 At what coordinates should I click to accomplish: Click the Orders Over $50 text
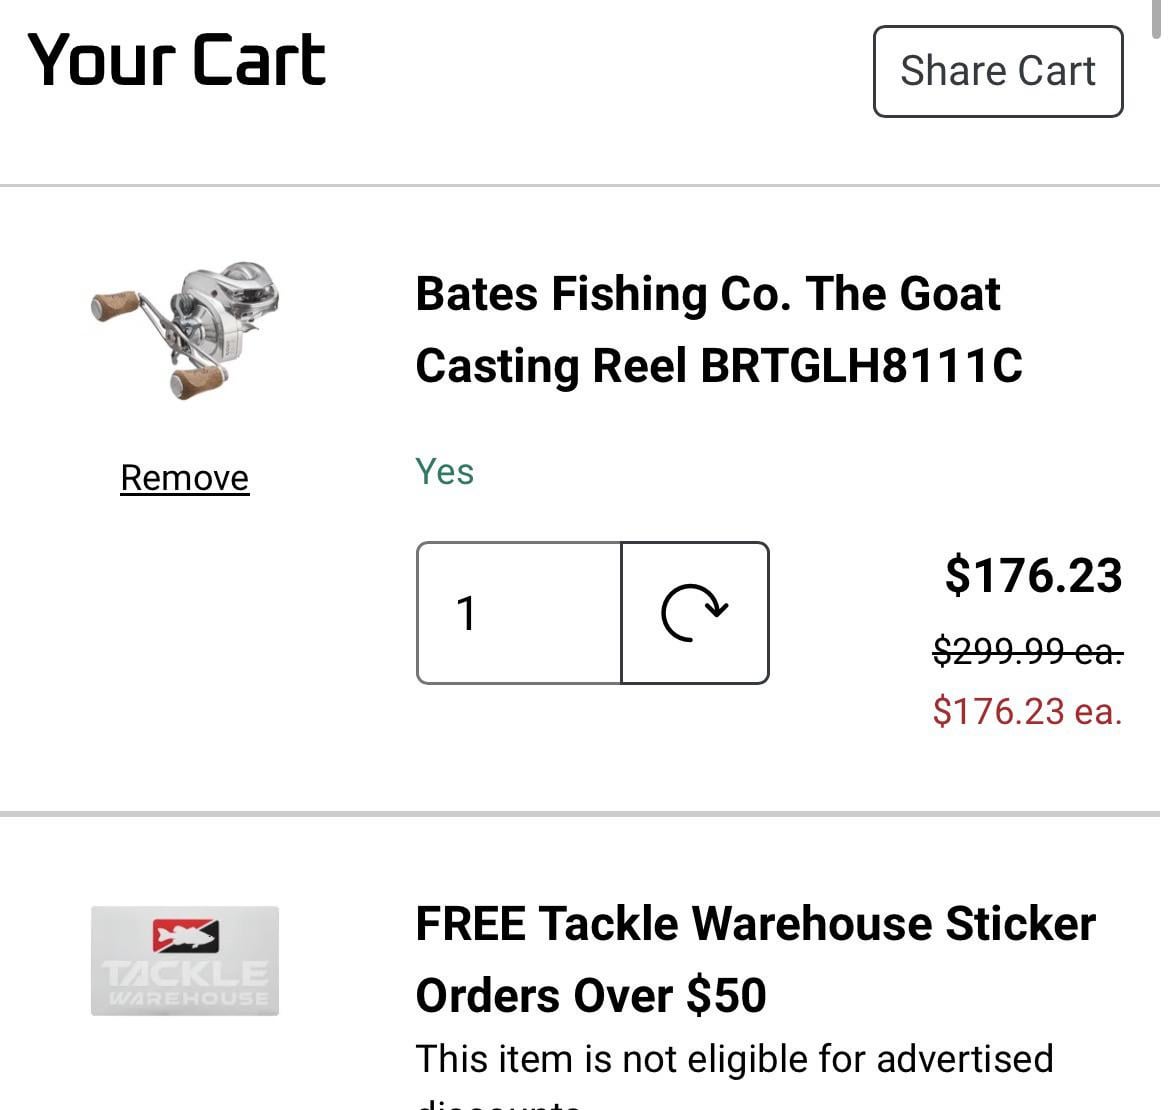(590, 995)
